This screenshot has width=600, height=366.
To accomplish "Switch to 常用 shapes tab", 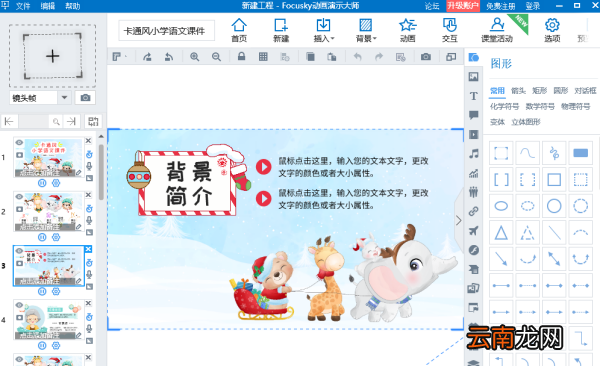I will coord(497,91).
